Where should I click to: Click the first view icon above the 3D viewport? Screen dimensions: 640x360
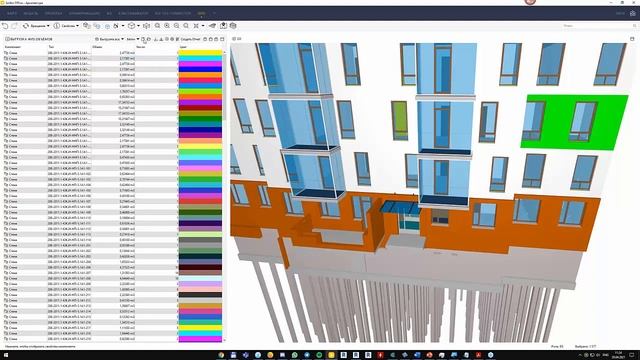coord(234,39)
